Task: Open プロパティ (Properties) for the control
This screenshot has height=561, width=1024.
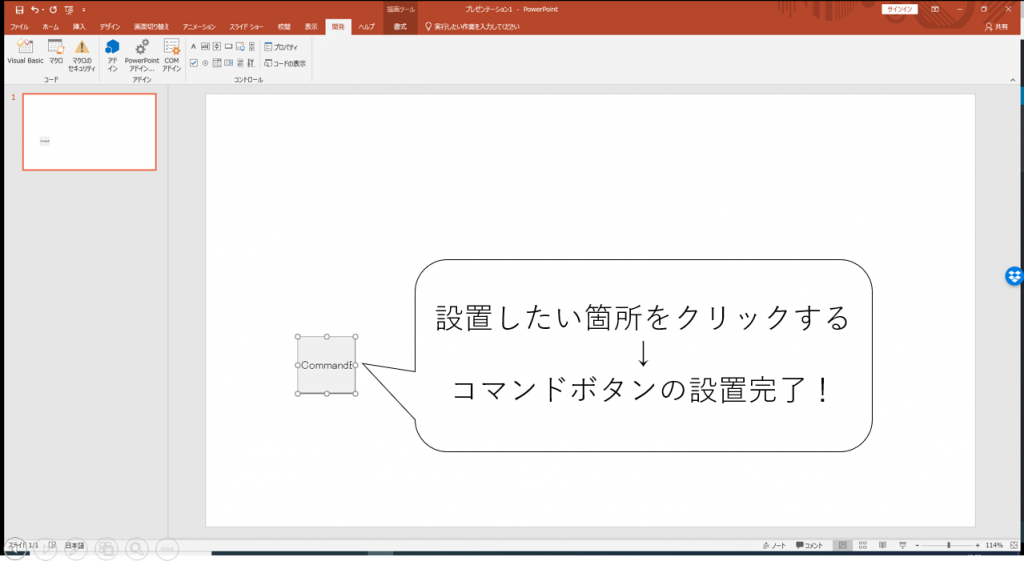Action: point(281,47)
